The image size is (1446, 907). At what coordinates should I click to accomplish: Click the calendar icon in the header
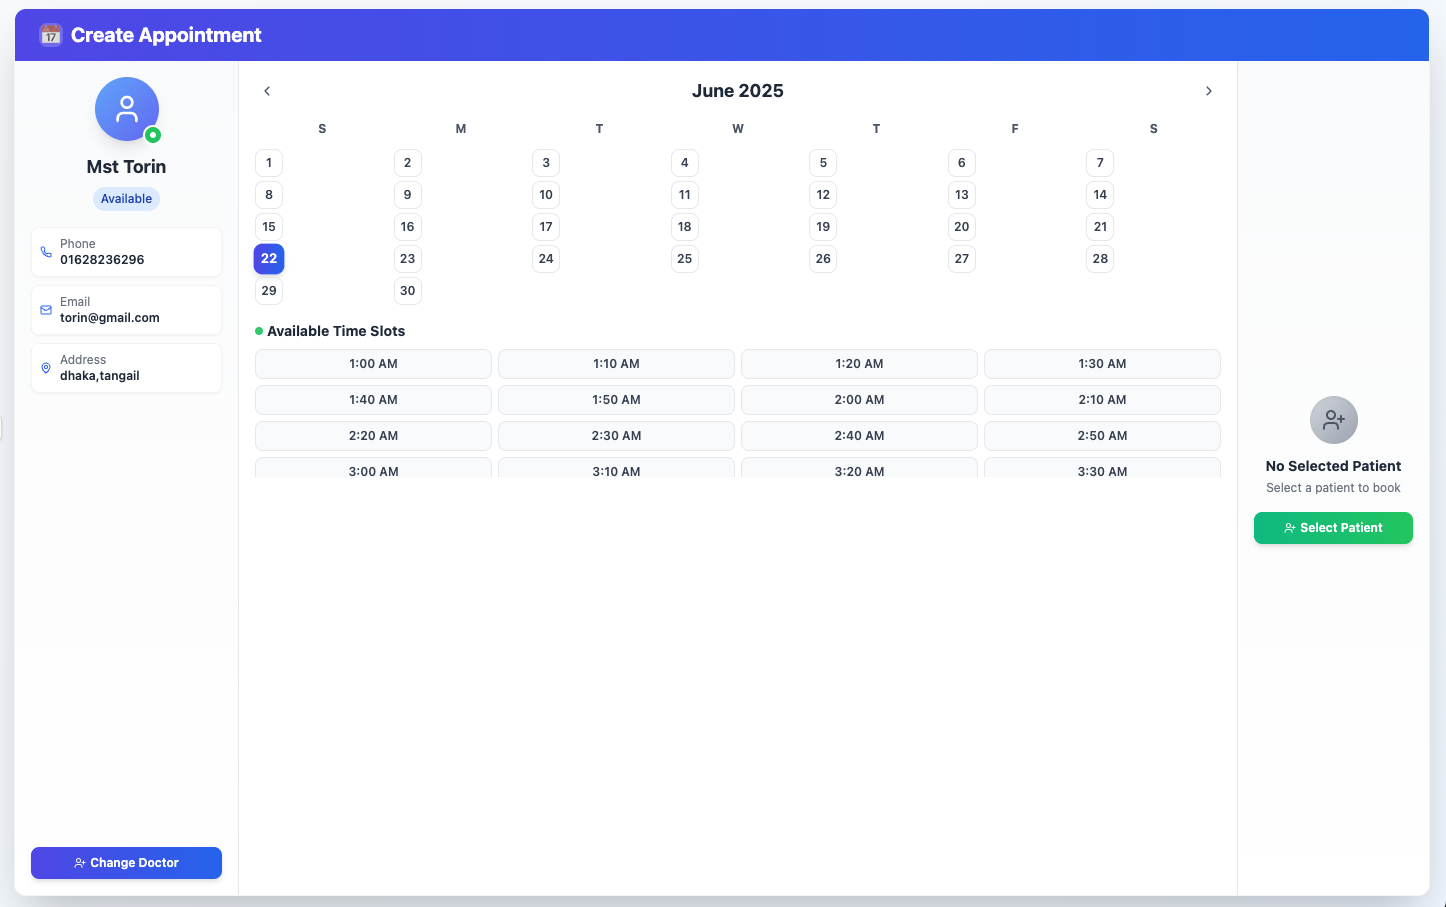(x=49, y=34)
